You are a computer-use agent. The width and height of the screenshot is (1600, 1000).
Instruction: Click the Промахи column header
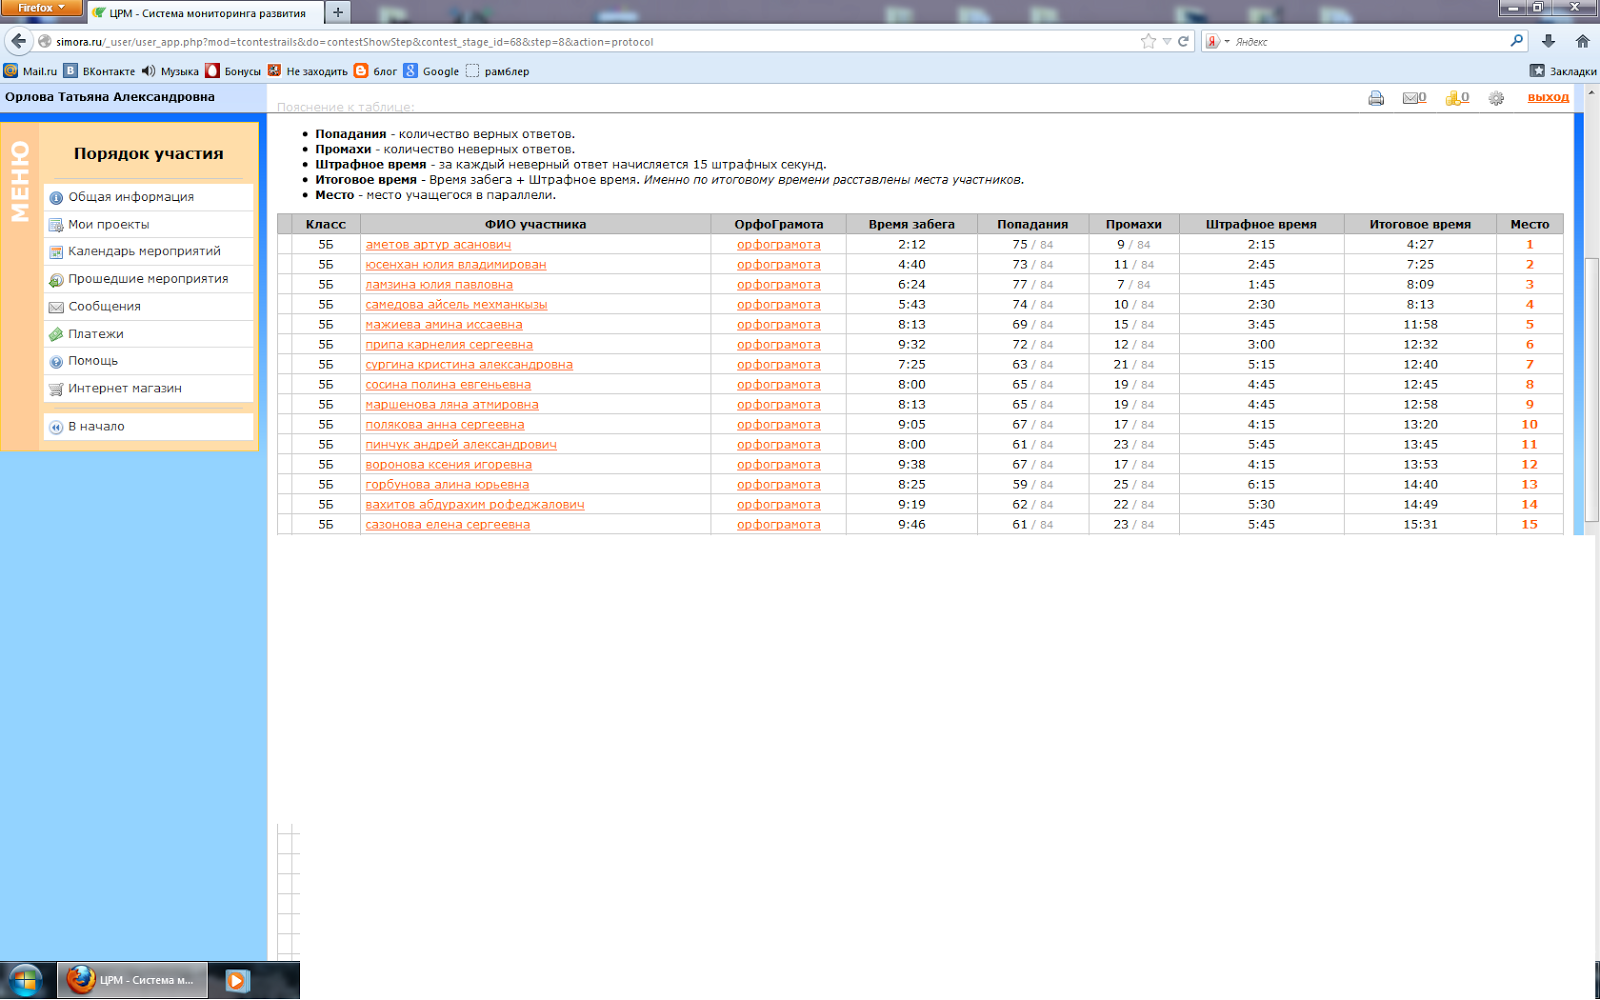pyautogui.click(x=1133, y=224)
